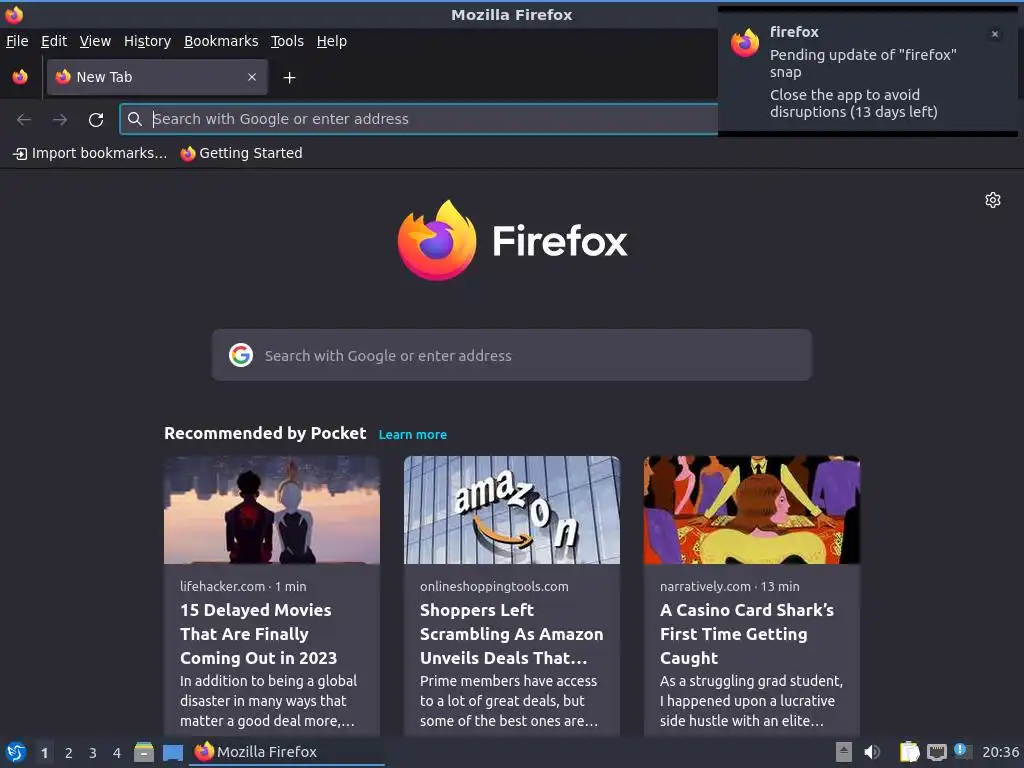Switch to workspace 2
The width and height of the screenshot is (1024, 768).
click(x=69, y=753)
